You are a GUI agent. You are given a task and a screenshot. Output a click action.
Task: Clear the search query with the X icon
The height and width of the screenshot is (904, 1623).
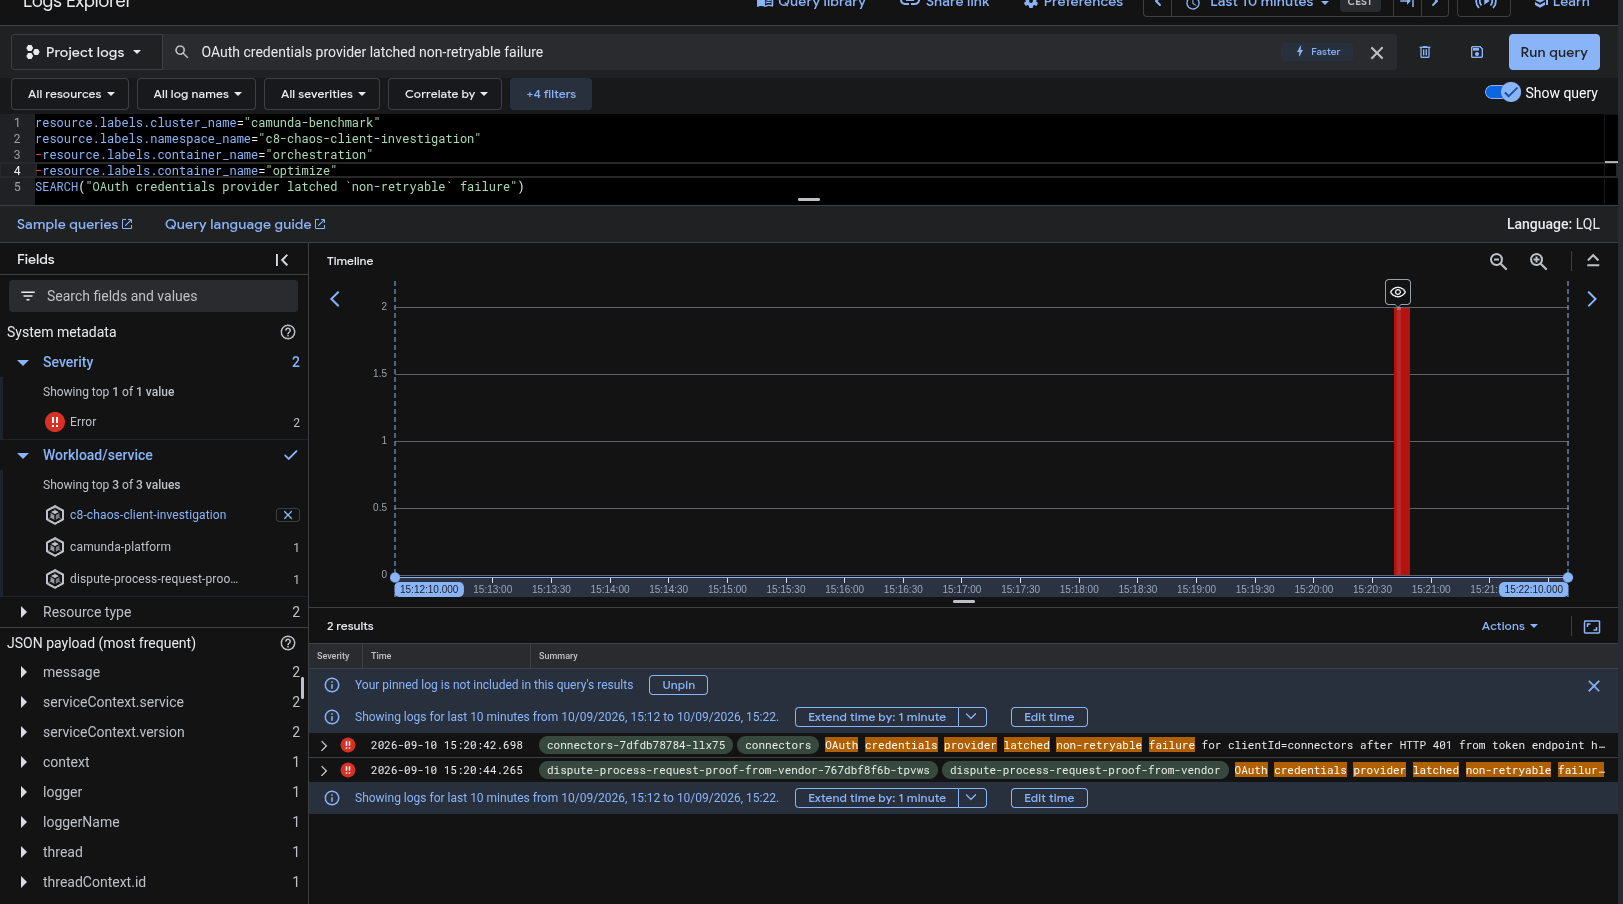pyautogui.click(x=1377, y=53)
